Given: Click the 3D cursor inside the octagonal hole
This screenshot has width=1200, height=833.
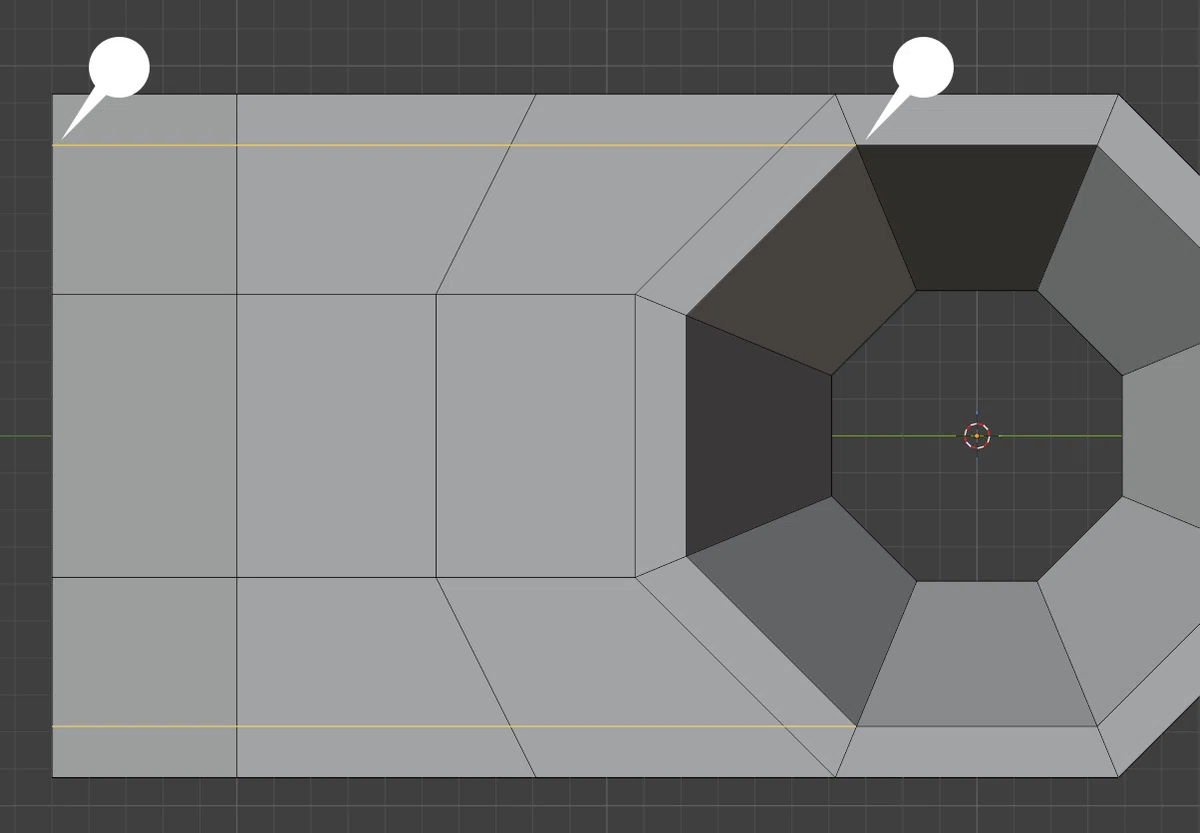Looking at the screenshot, I should click(x=977, y=436).
